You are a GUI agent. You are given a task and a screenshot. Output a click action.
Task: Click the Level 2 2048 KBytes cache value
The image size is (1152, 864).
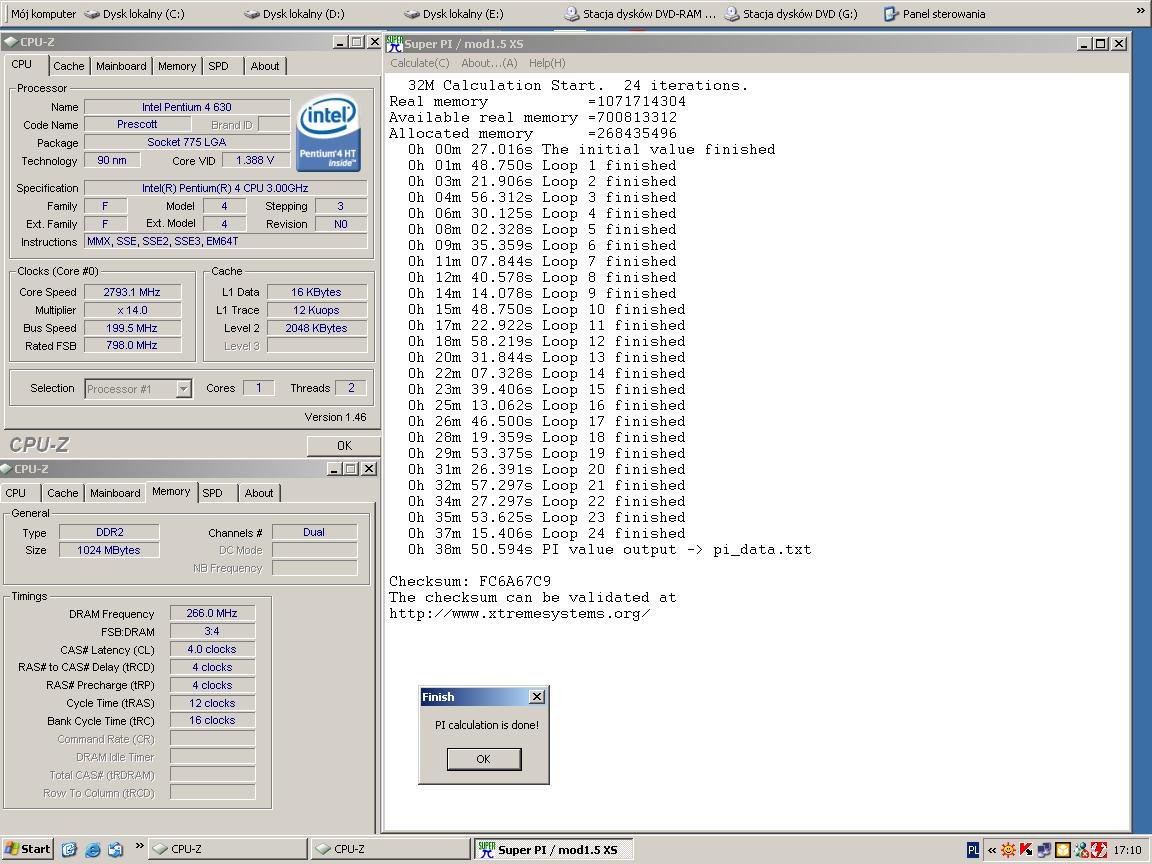[x=316, y=328]
